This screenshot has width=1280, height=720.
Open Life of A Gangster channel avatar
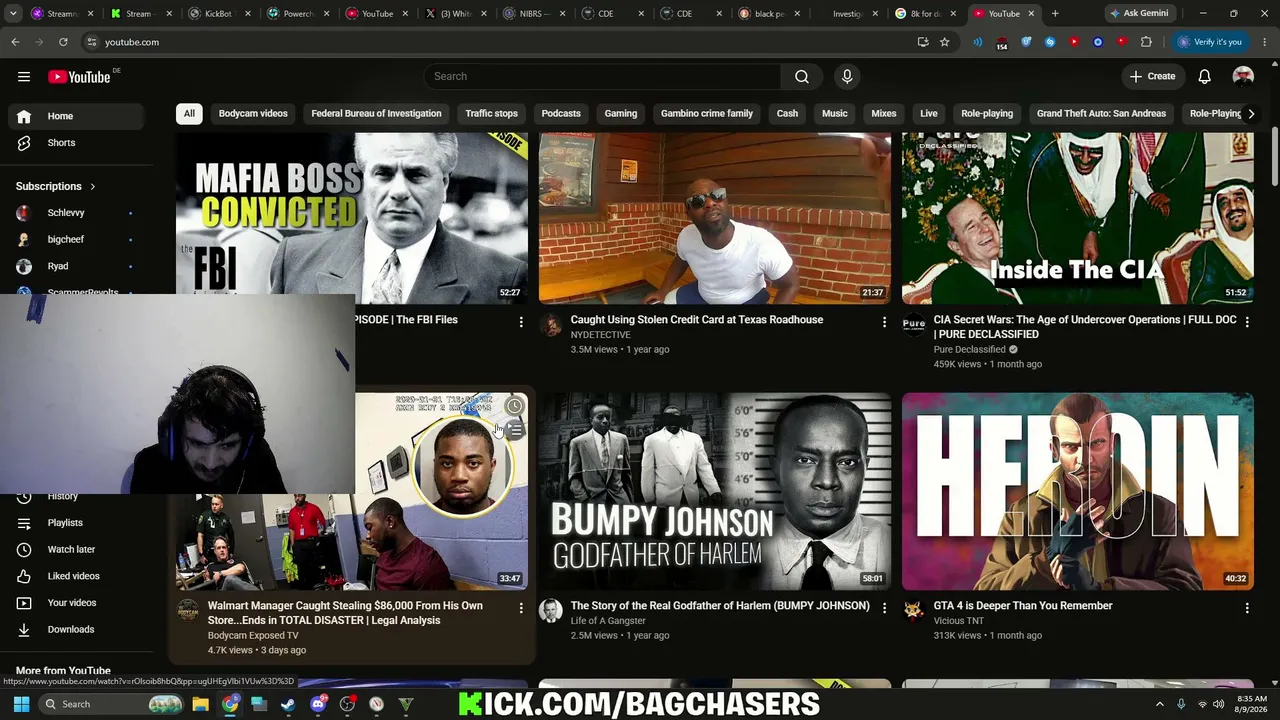(x=551, y=611)
